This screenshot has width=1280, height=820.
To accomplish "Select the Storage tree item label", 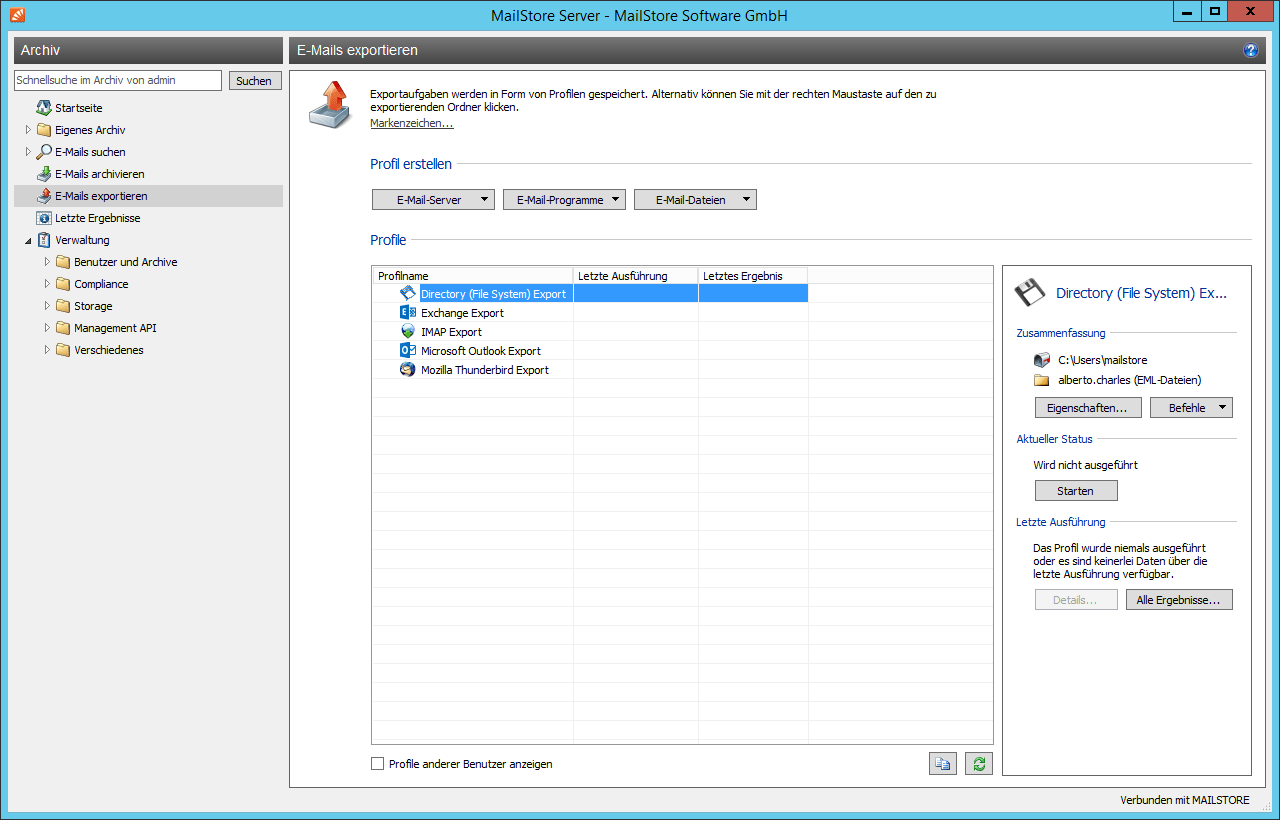I will tap(93, 306).
